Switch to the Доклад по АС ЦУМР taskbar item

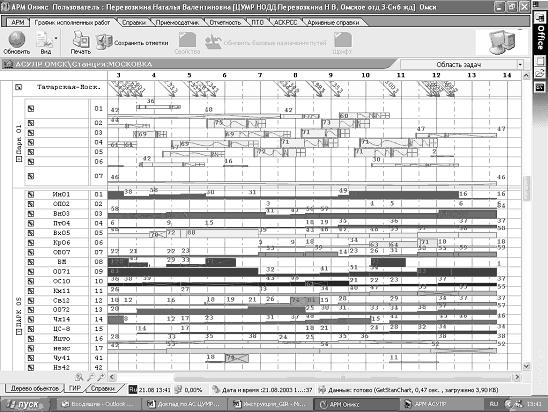click(x=185, y=404)
